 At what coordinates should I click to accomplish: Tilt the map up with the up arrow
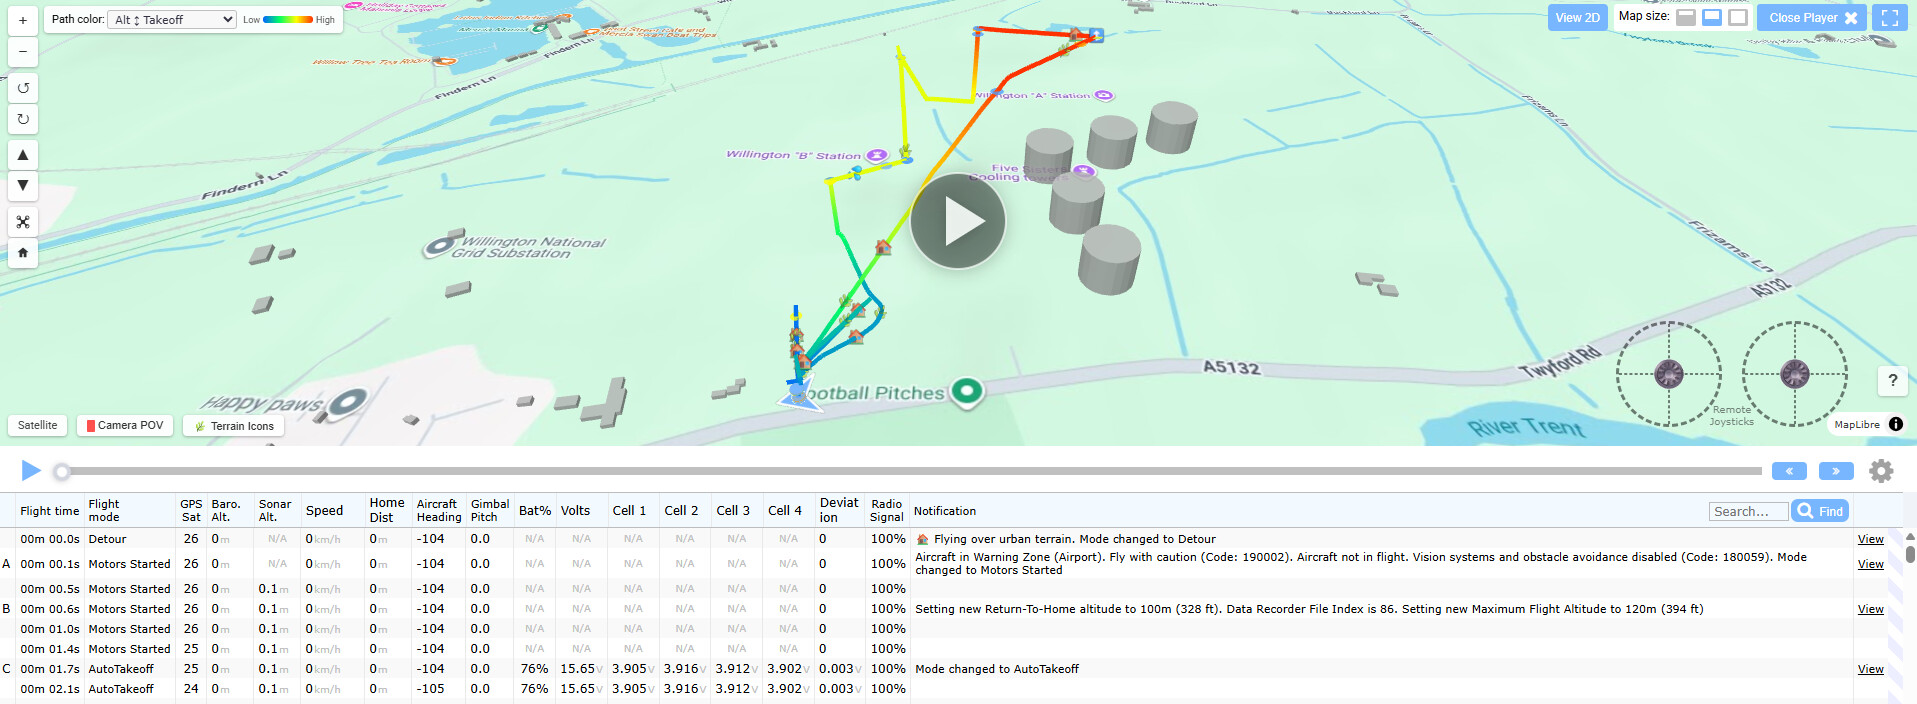[23, 155]
